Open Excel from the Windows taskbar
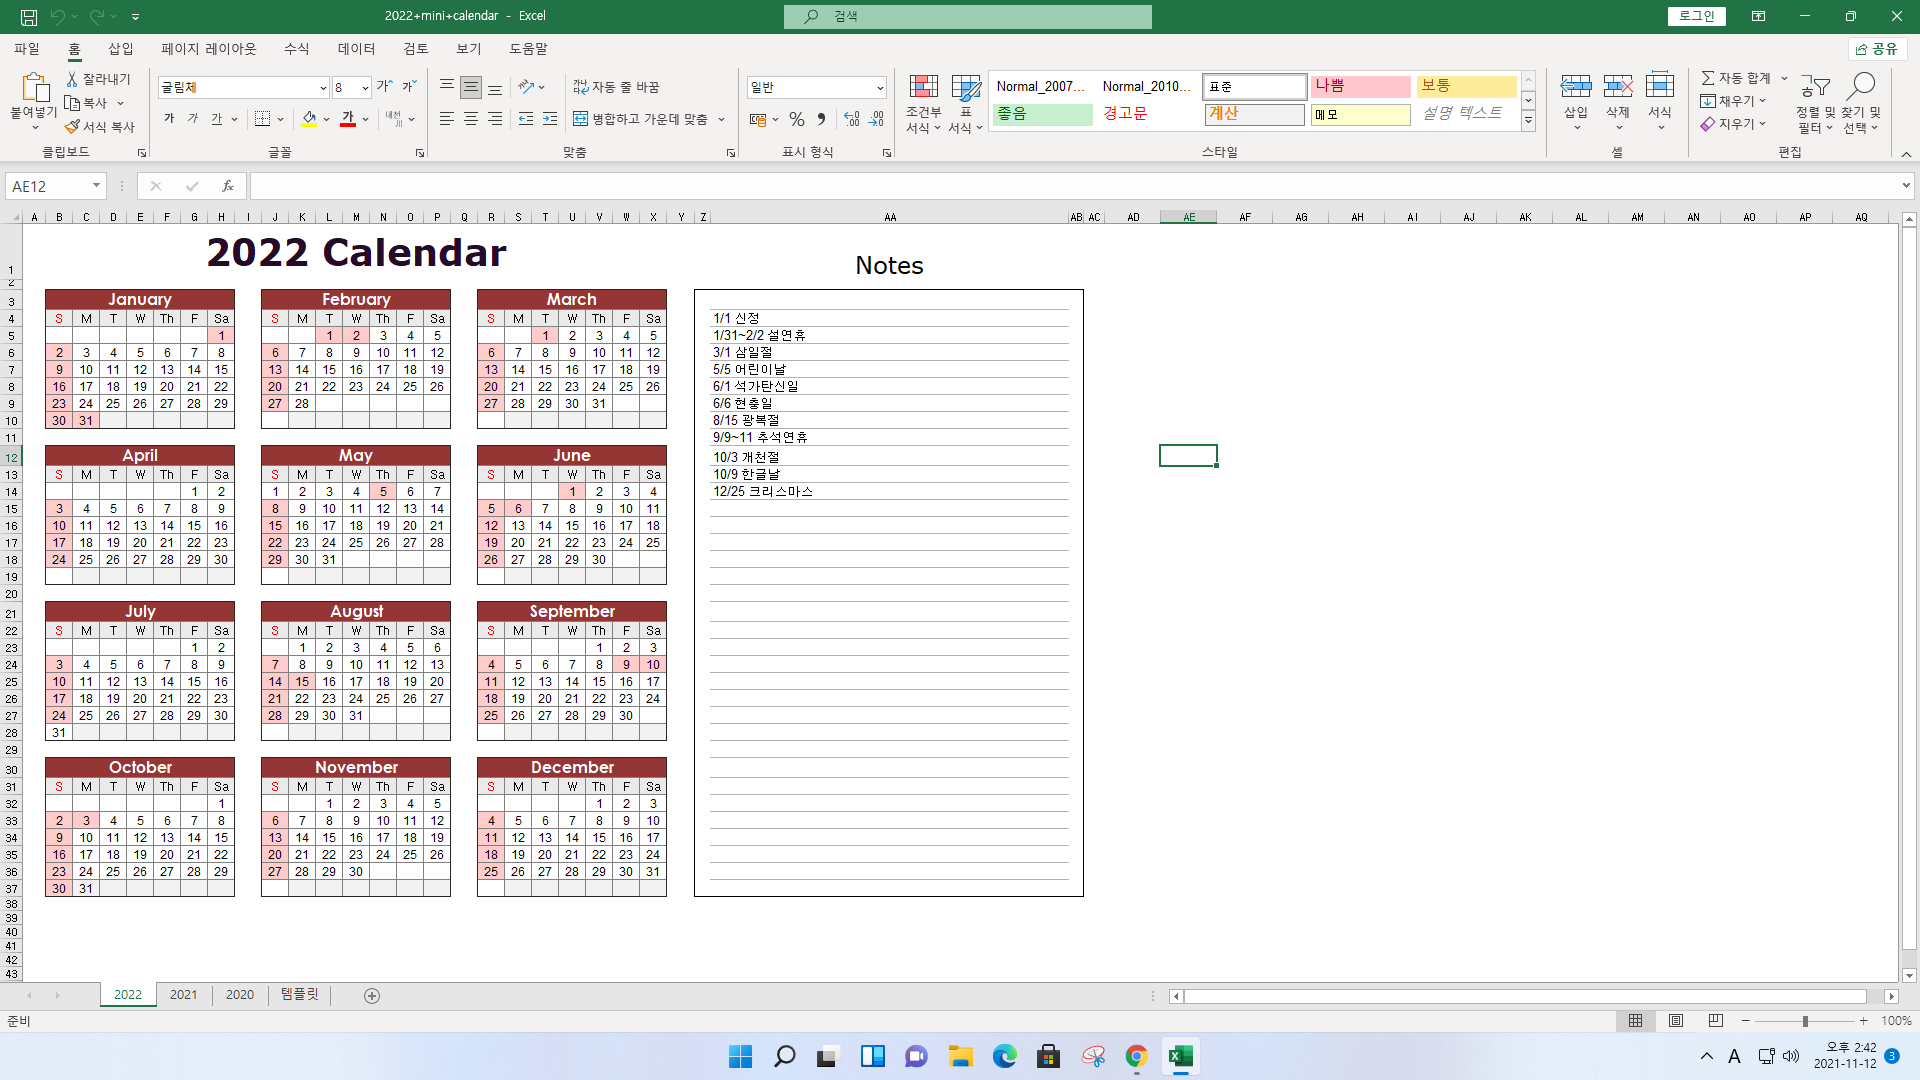The height and width of the screenshot is (1080, 1920). click(x=1180, y=1057)
